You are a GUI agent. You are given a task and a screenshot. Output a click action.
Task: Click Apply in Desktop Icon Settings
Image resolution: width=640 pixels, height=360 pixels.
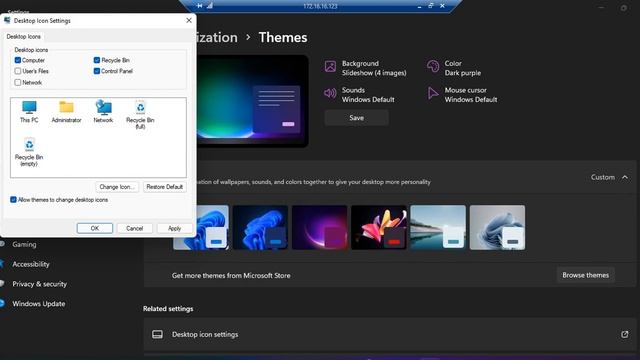click(174, 228)
